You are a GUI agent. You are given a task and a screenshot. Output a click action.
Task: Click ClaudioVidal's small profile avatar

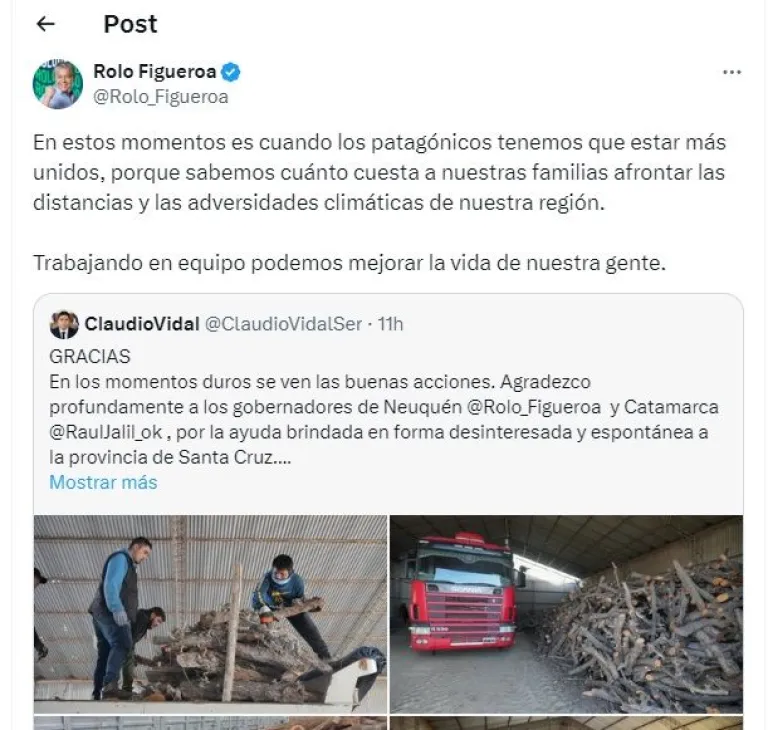[x=64, y=324]
